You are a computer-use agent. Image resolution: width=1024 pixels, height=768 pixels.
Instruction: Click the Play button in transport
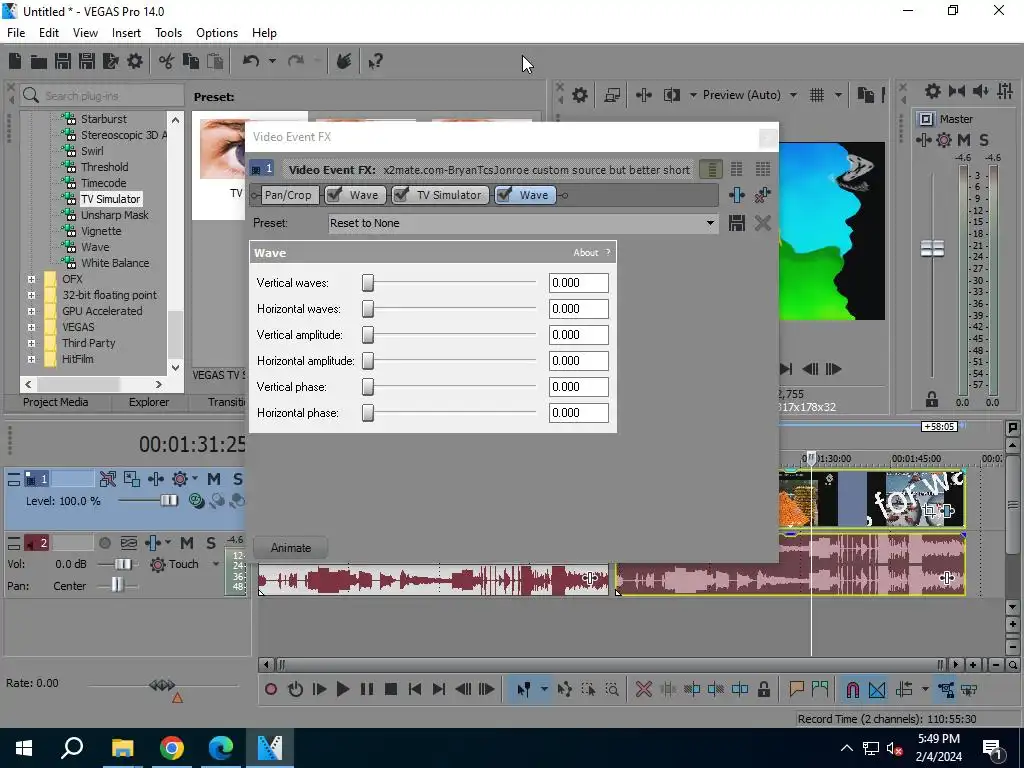pyautogui.click(x=342, y=689)
